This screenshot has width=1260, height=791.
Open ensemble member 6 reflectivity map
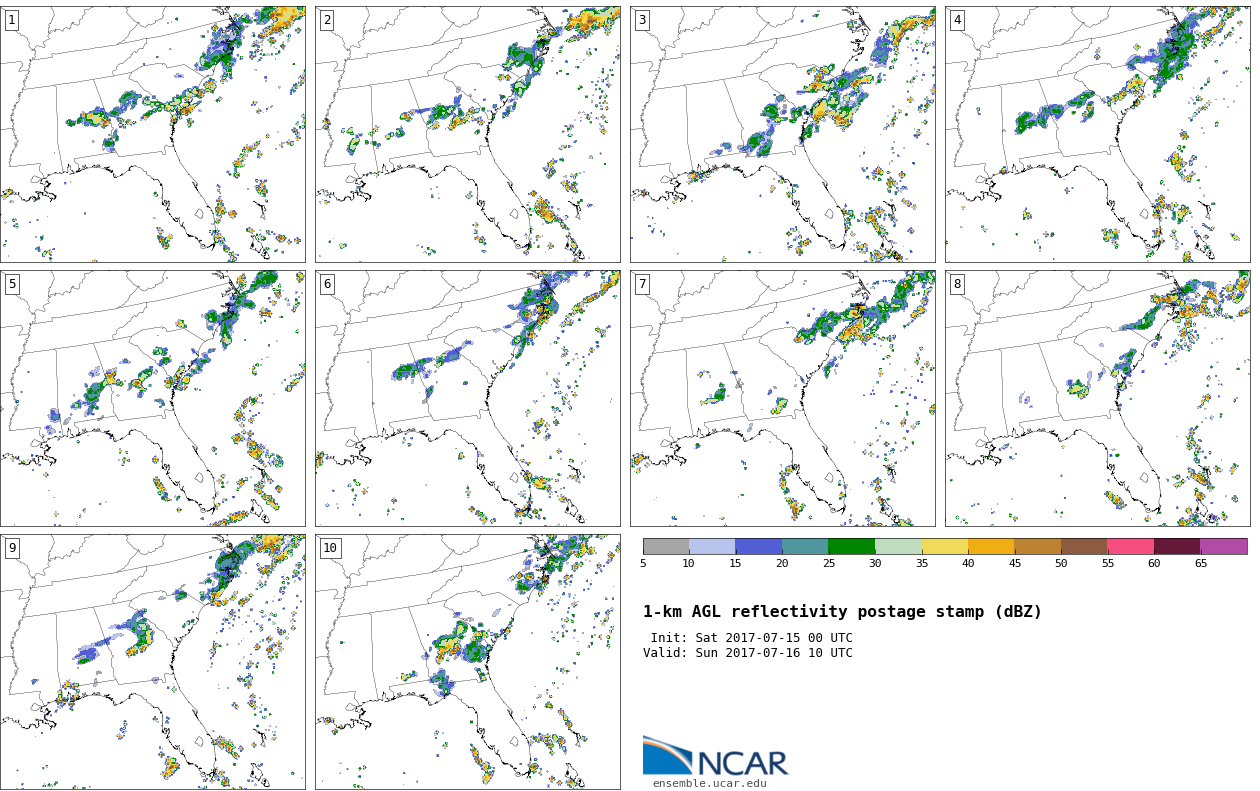tap(468, 398)
